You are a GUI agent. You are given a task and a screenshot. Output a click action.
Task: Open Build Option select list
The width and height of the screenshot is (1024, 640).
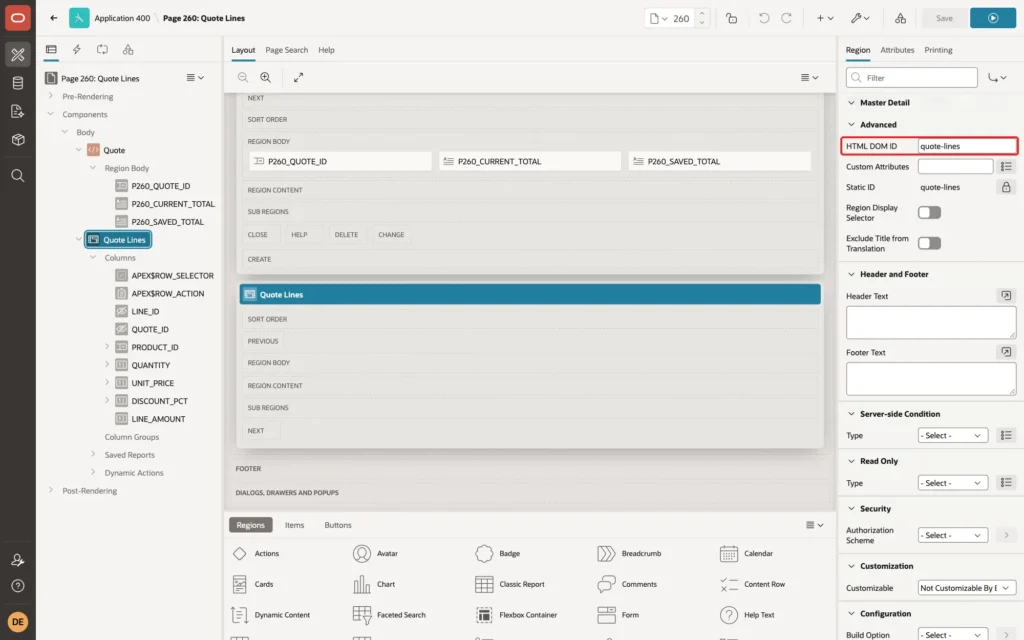click(952, 635)
